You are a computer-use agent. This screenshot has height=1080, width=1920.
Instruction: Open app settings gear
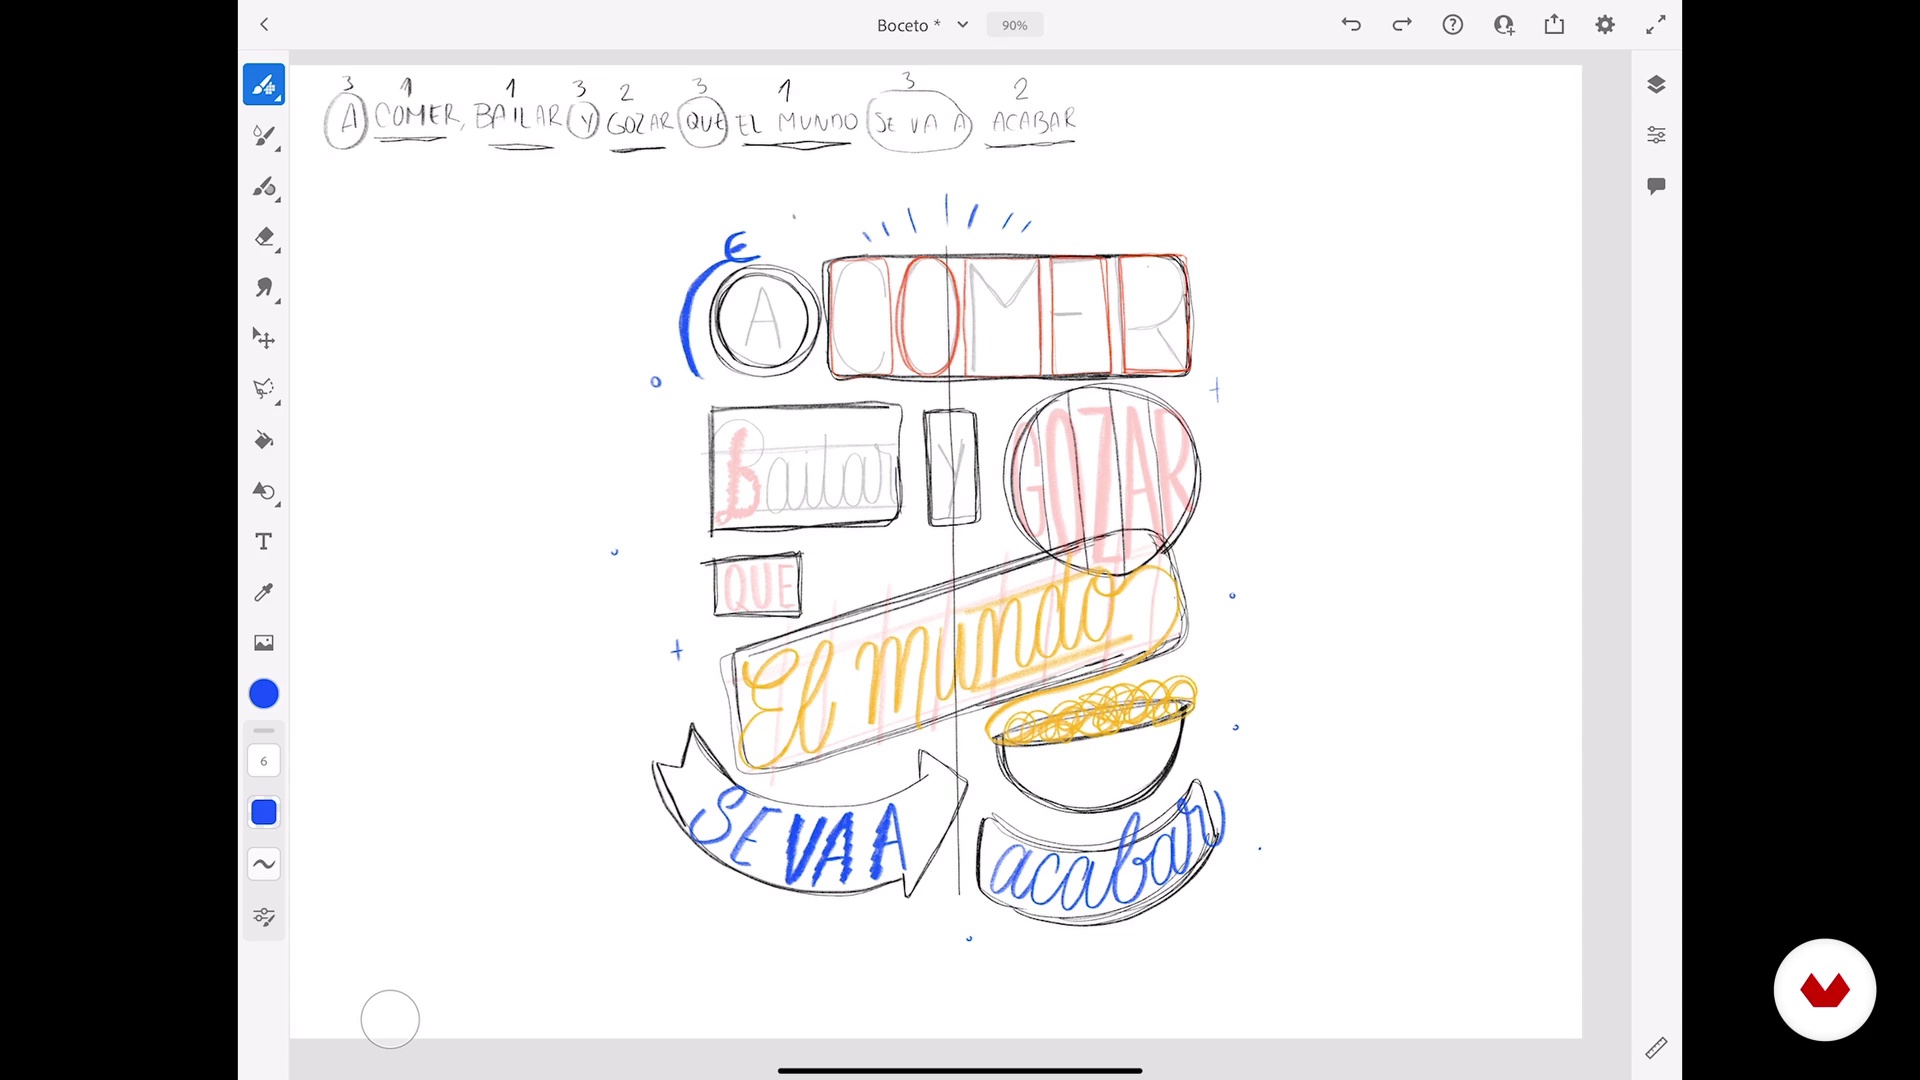click(x=1605, y=25)
